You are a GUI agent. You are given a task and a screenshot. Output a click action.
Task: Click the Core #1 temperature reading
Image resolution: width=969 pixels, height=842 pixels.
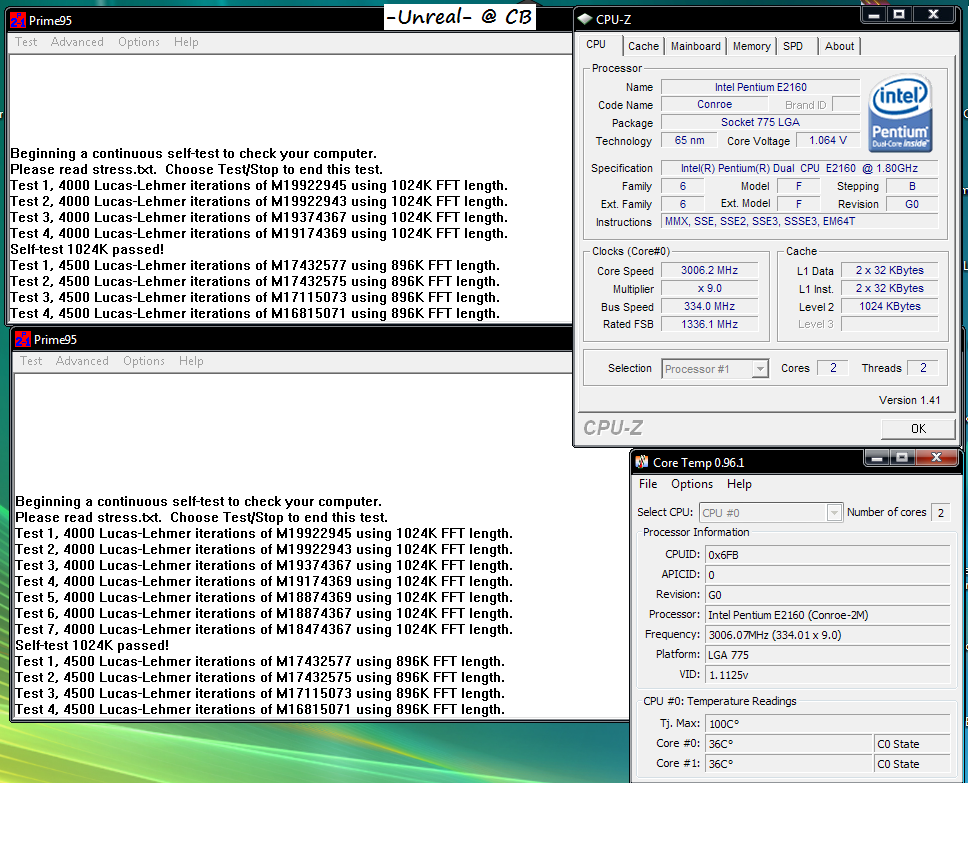(788, 764)
